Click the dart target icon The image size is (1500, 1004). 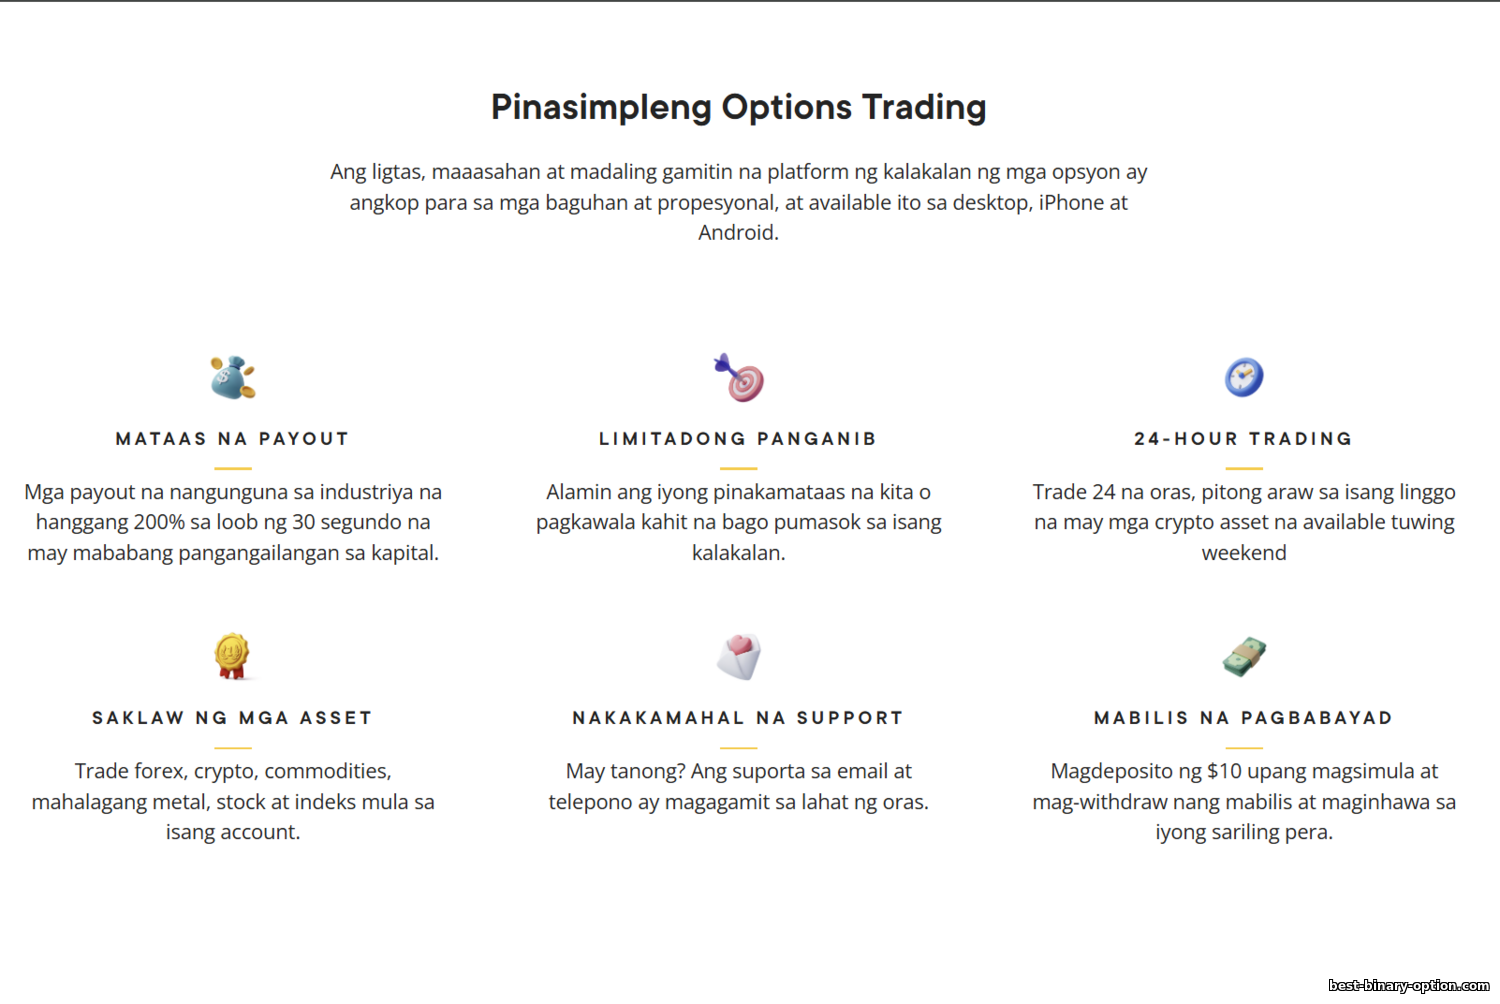739,378
